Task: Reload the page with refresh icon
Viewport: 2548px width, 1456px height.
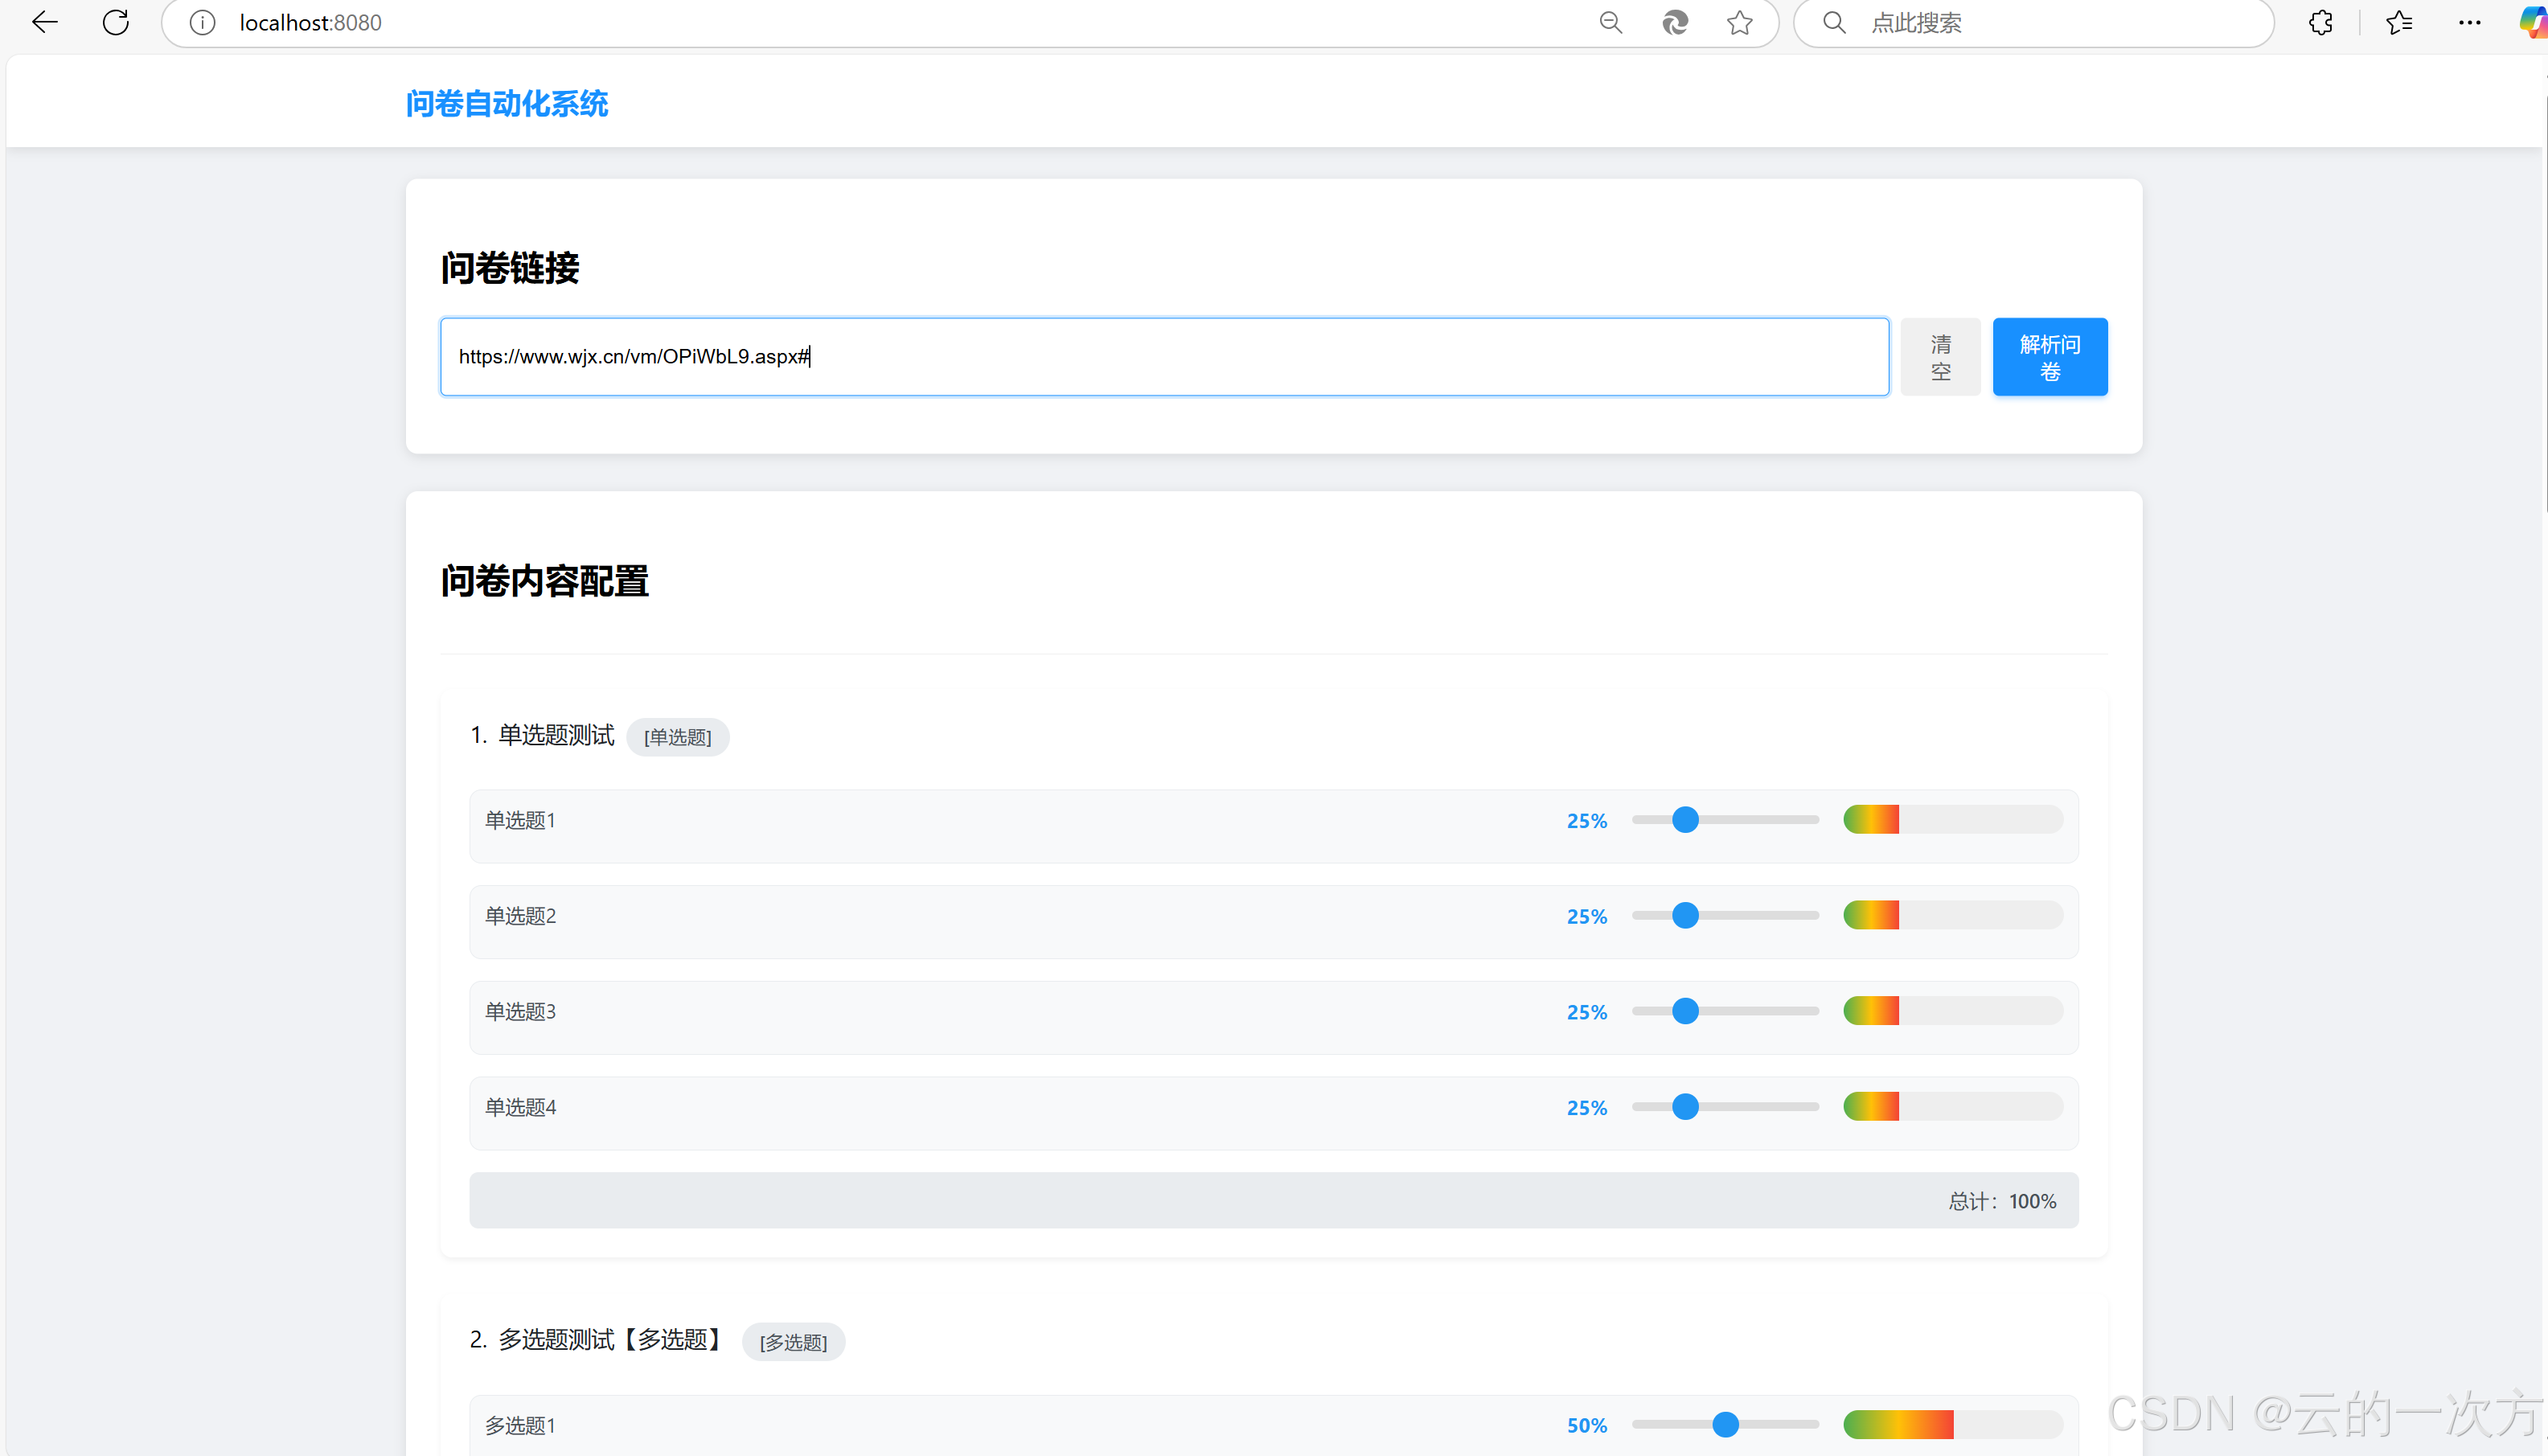Action: (x=116, y=22)
